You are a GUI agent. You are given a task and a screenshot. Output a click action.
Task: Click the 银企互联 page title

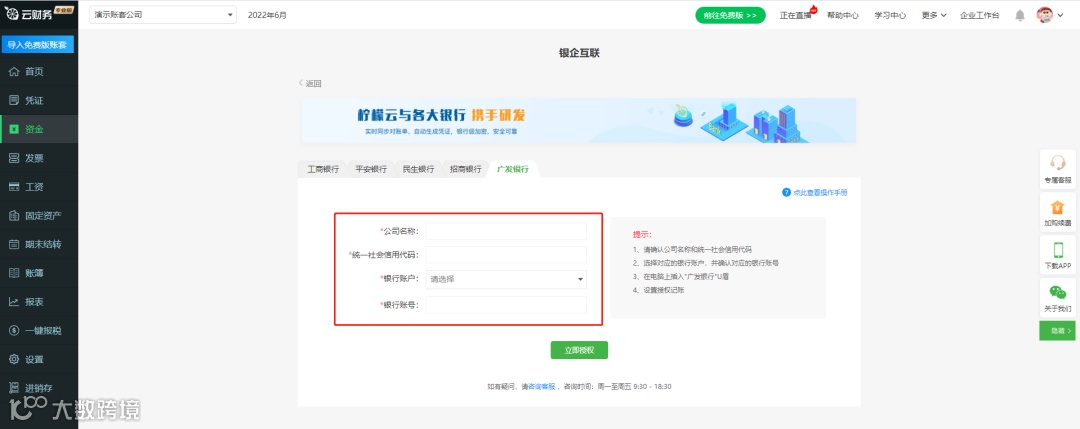tap(579, 53)
